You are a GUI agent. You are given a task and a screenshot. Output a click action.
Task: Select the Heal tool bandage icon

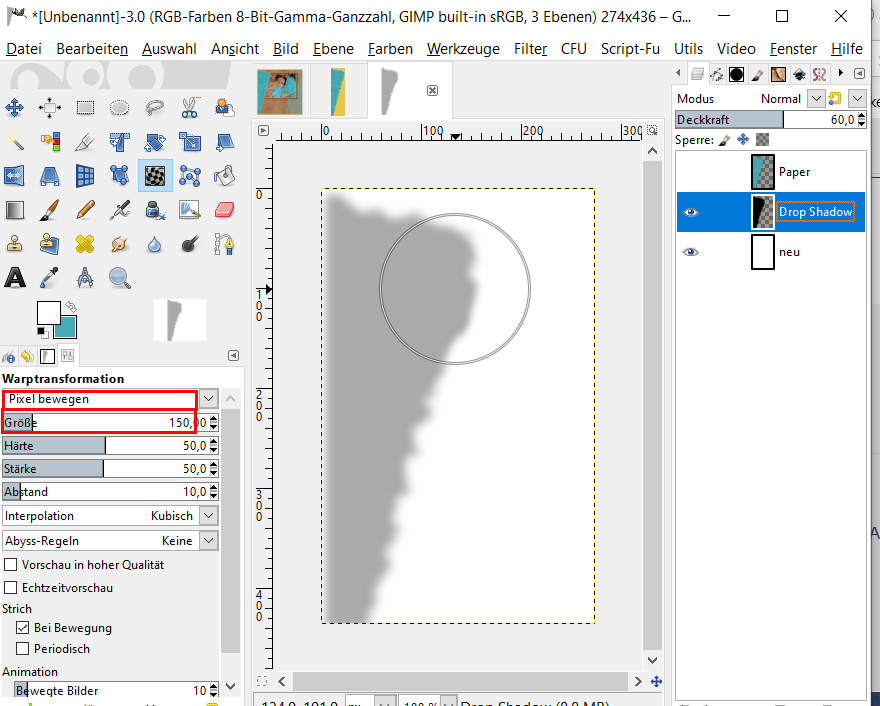85,243
